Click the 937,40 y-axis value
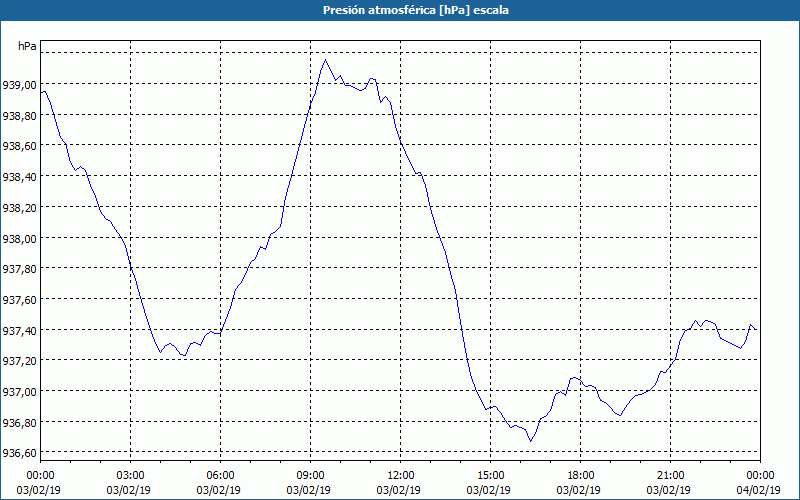The image size is (800, 500). click(x=19, y=331)
